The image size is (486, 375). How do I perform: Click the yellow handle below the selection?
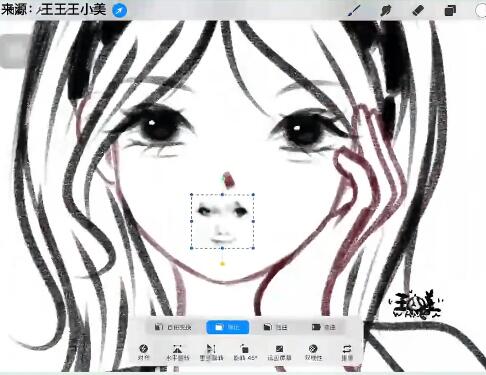(x=222, y=264)
